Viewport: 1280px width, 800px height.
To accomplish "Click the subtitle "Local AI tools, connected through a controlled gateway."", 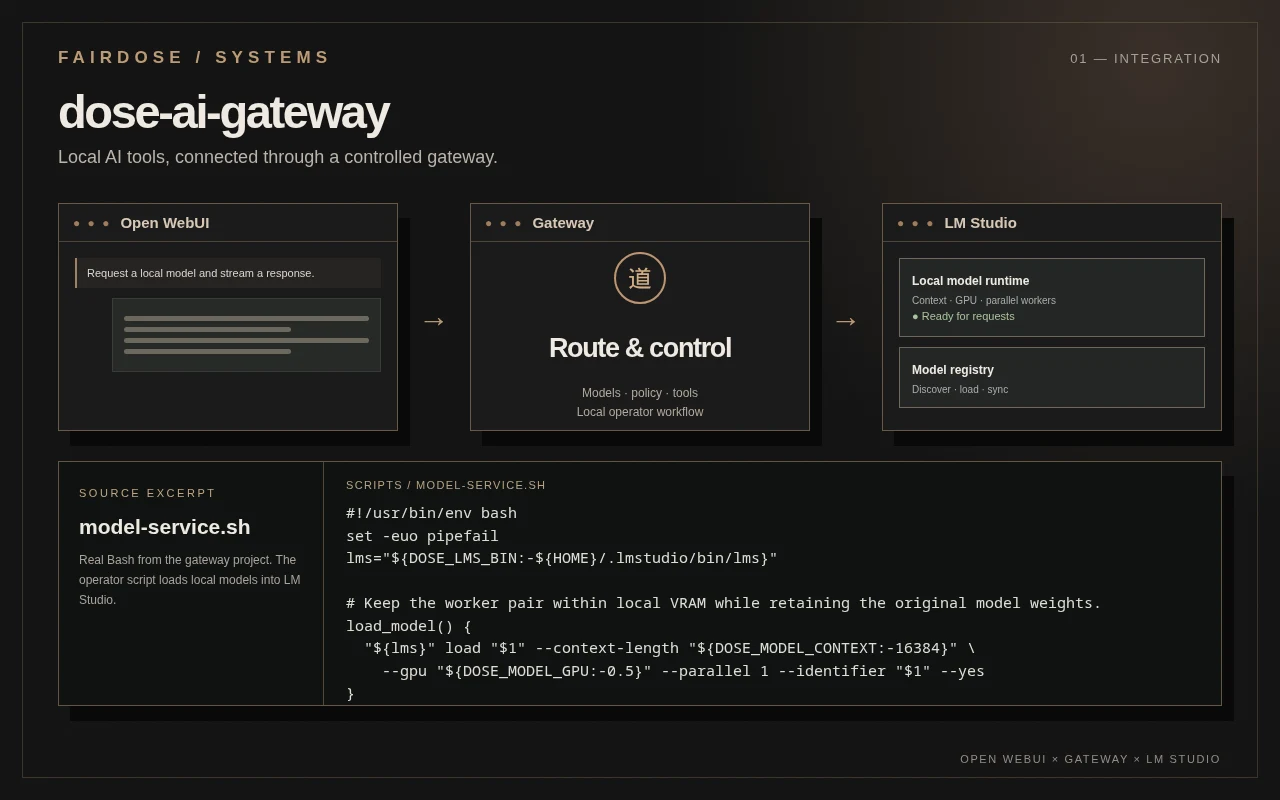I will pyautogui.click(x=278, y=157).
